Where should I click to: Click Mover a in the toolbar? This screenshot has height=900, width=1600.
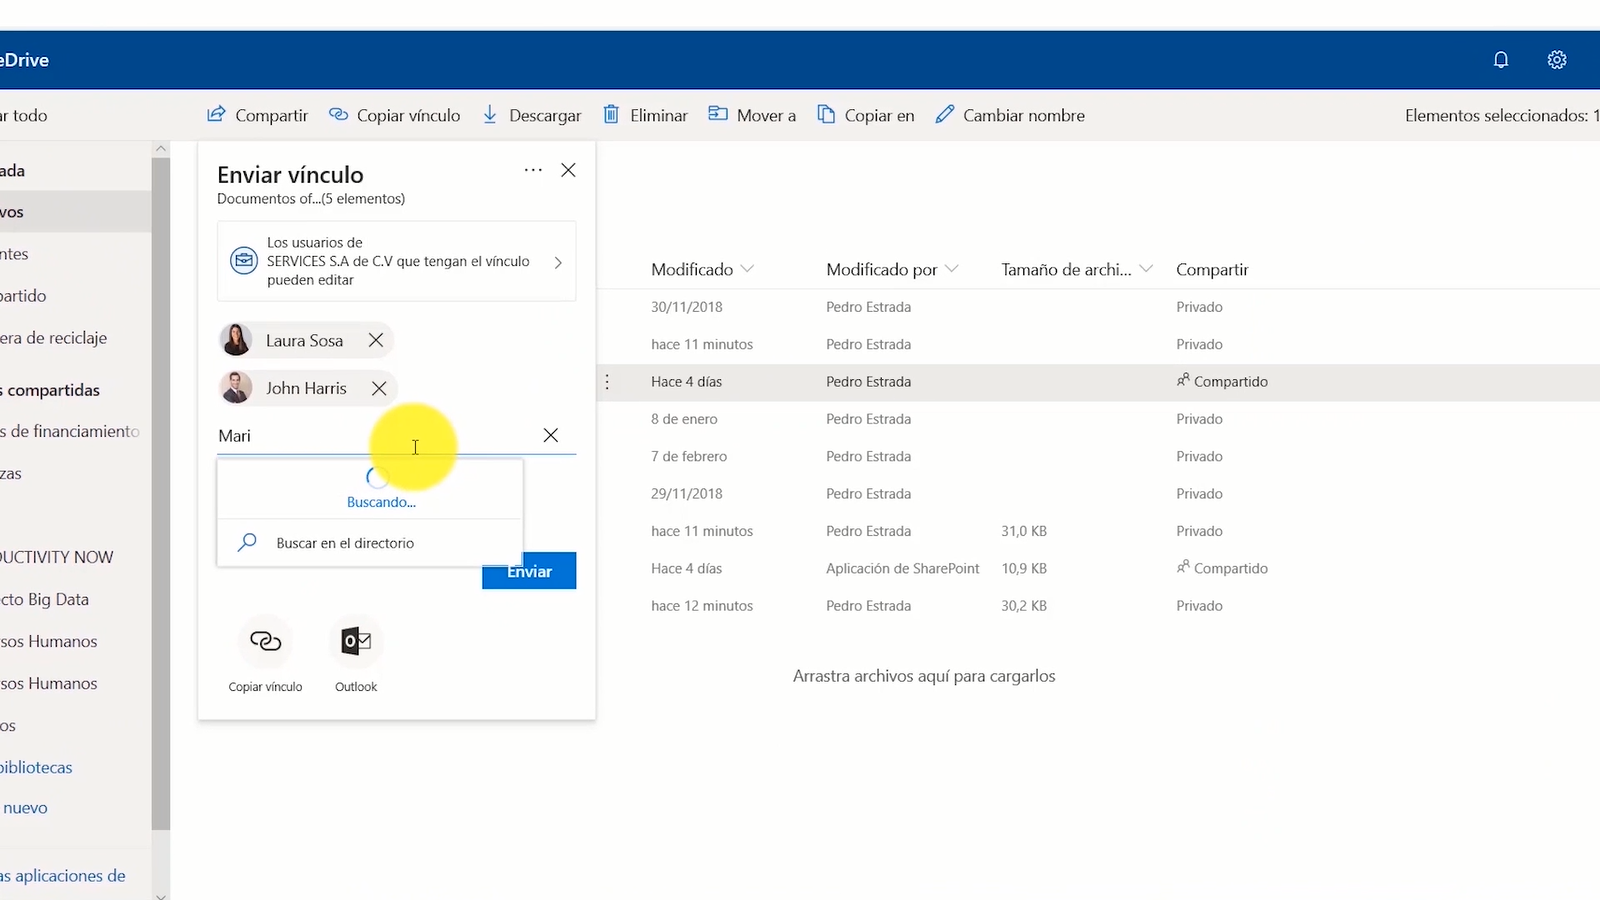click(x=752, y=115)
